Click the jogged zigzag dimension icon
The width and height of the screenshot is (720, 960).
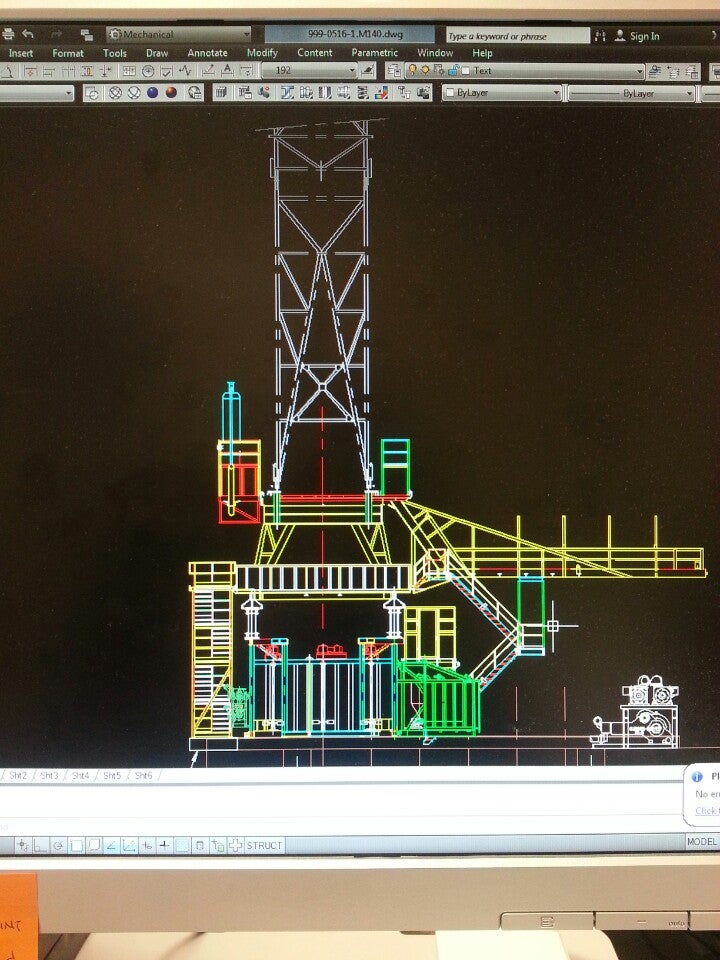point(186,71)
